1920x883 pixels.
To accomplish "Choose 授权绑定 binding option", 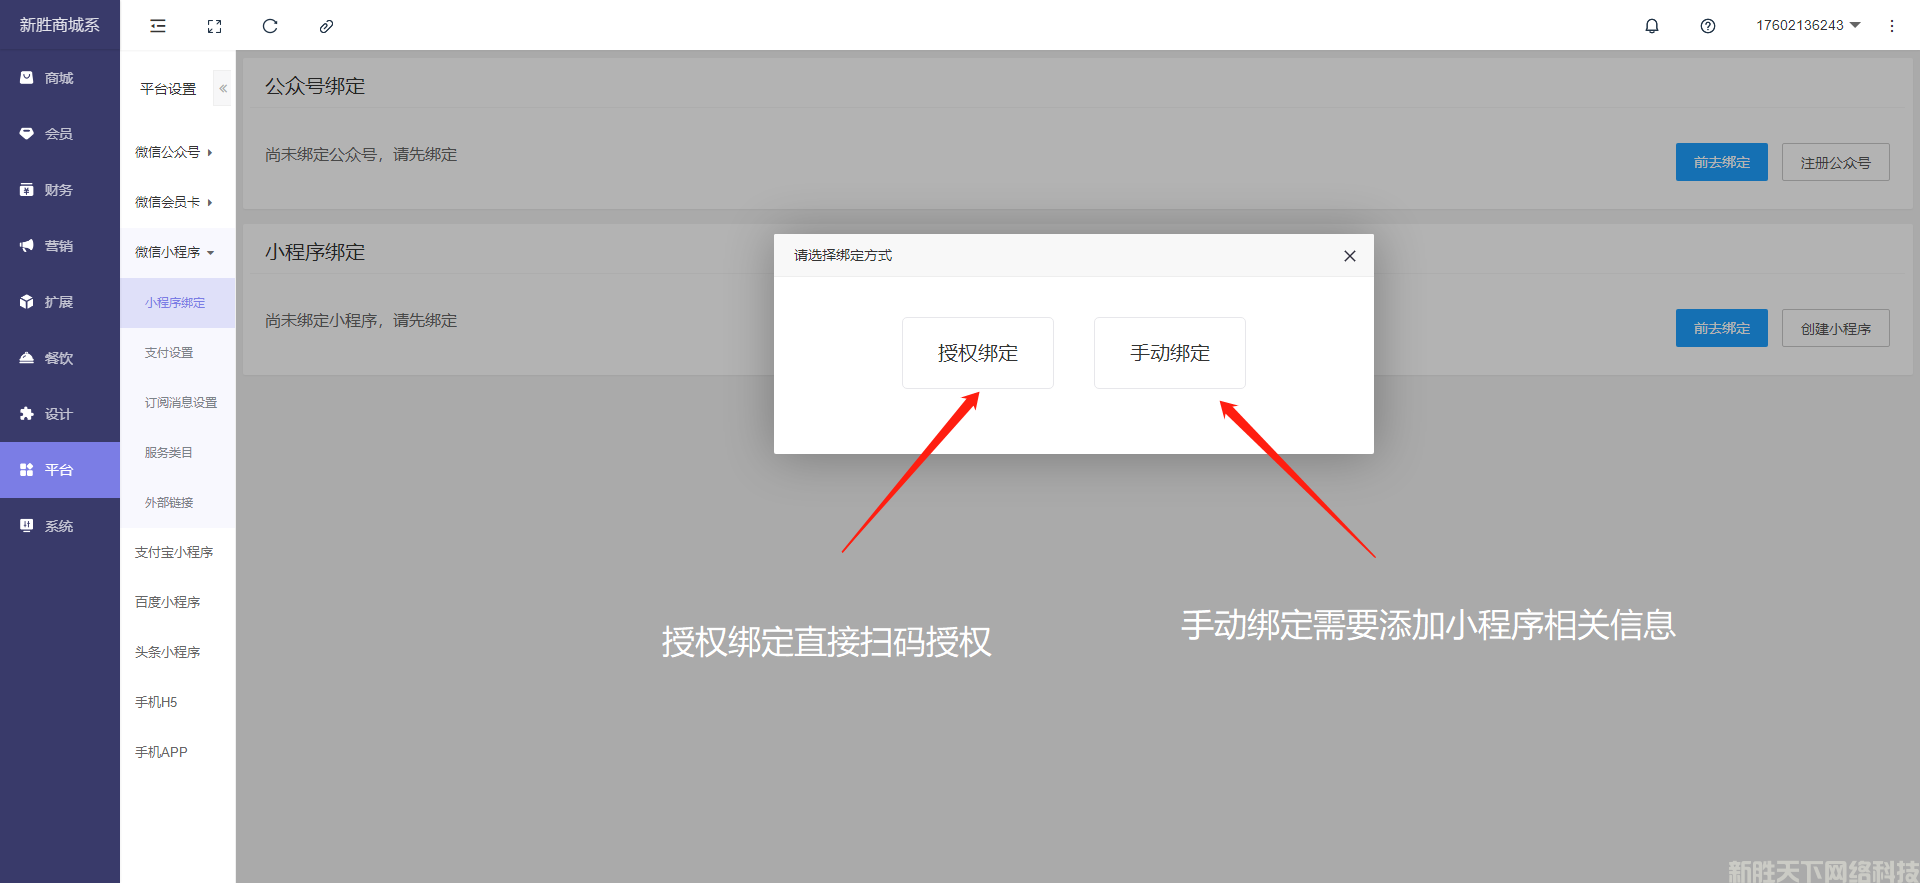I will click(x=977, y=353).
